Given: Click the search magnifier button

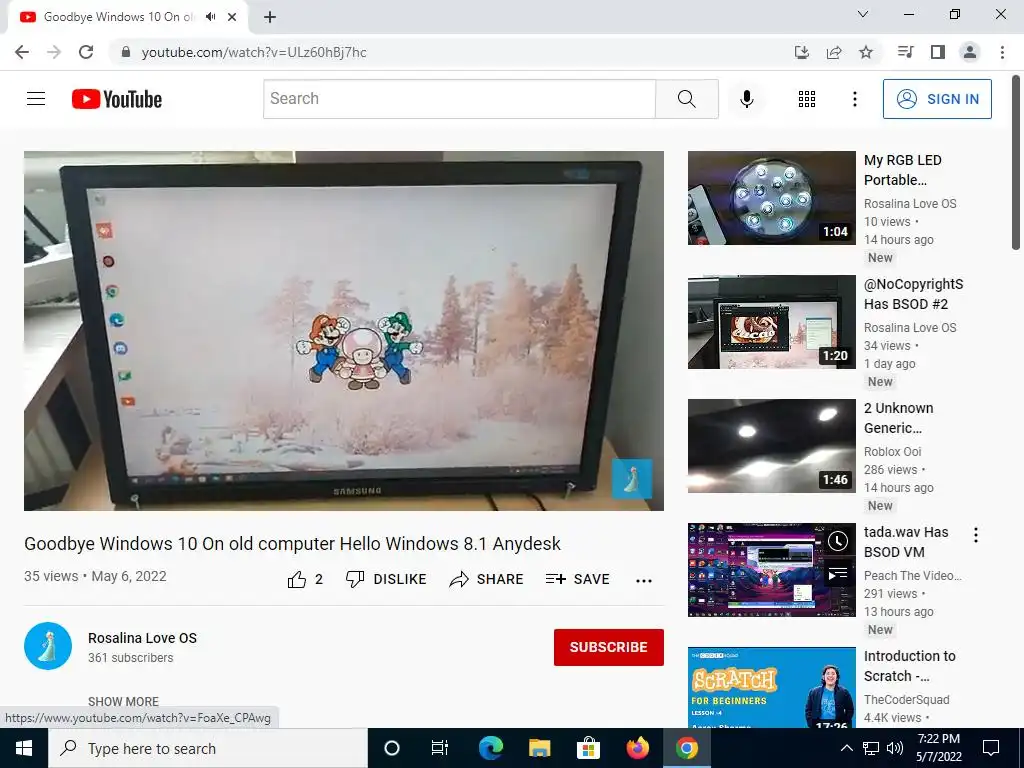Looking at the screenshot, I should coord(686,99).
